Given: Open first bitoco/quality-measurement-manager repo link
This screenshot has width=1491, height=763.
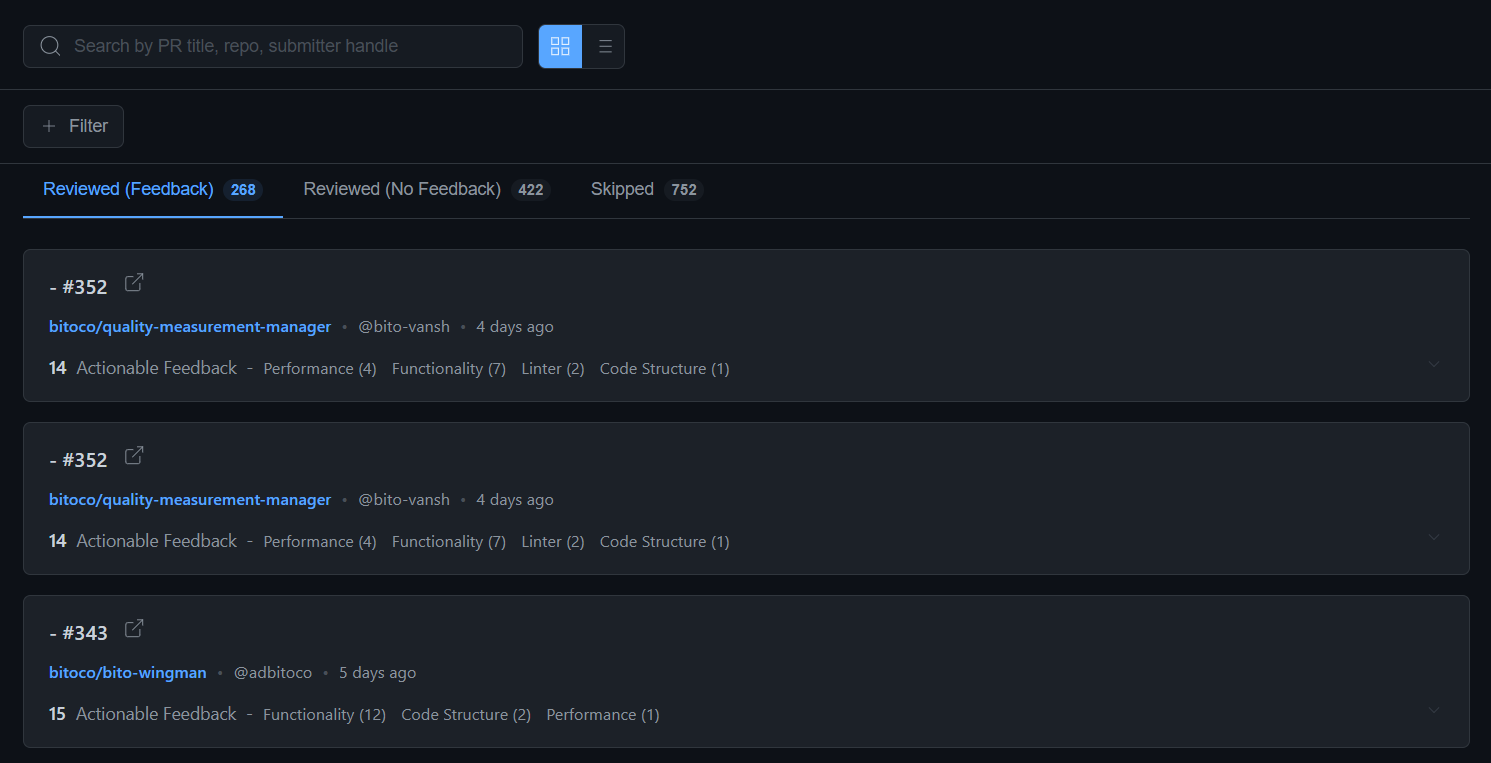Looking at the screenshot, I should [x=190, y=327].
